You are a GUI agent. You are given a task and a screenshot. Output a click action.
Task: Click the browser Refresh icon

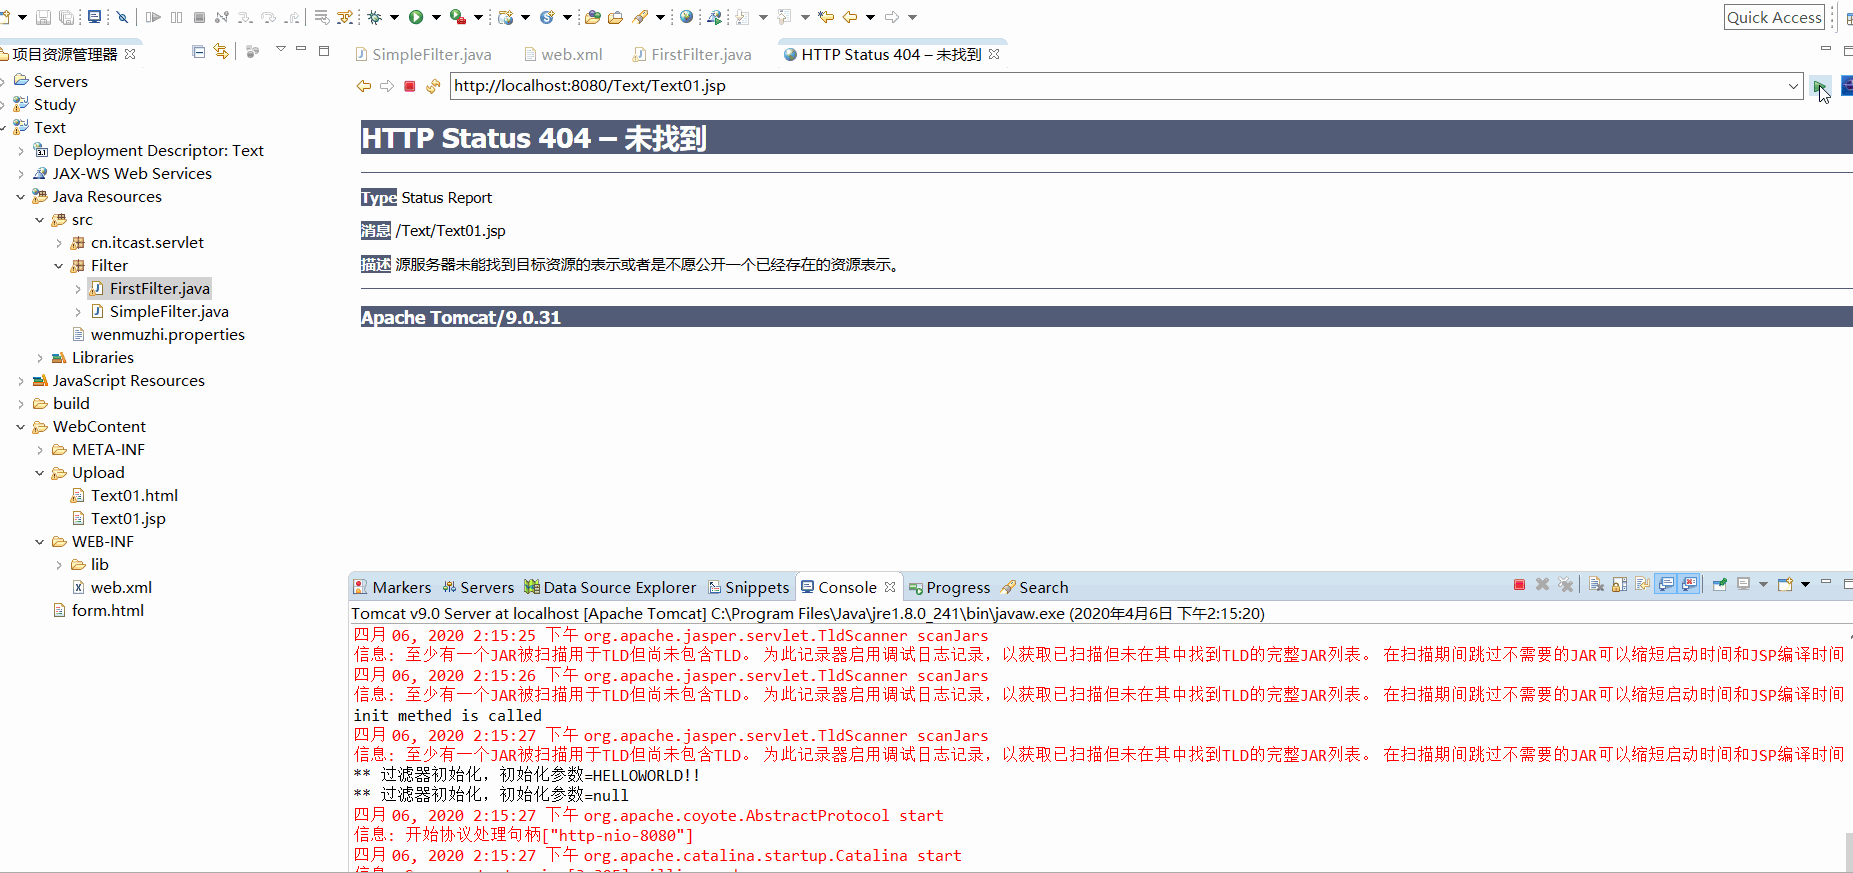(x=433, y=86)
